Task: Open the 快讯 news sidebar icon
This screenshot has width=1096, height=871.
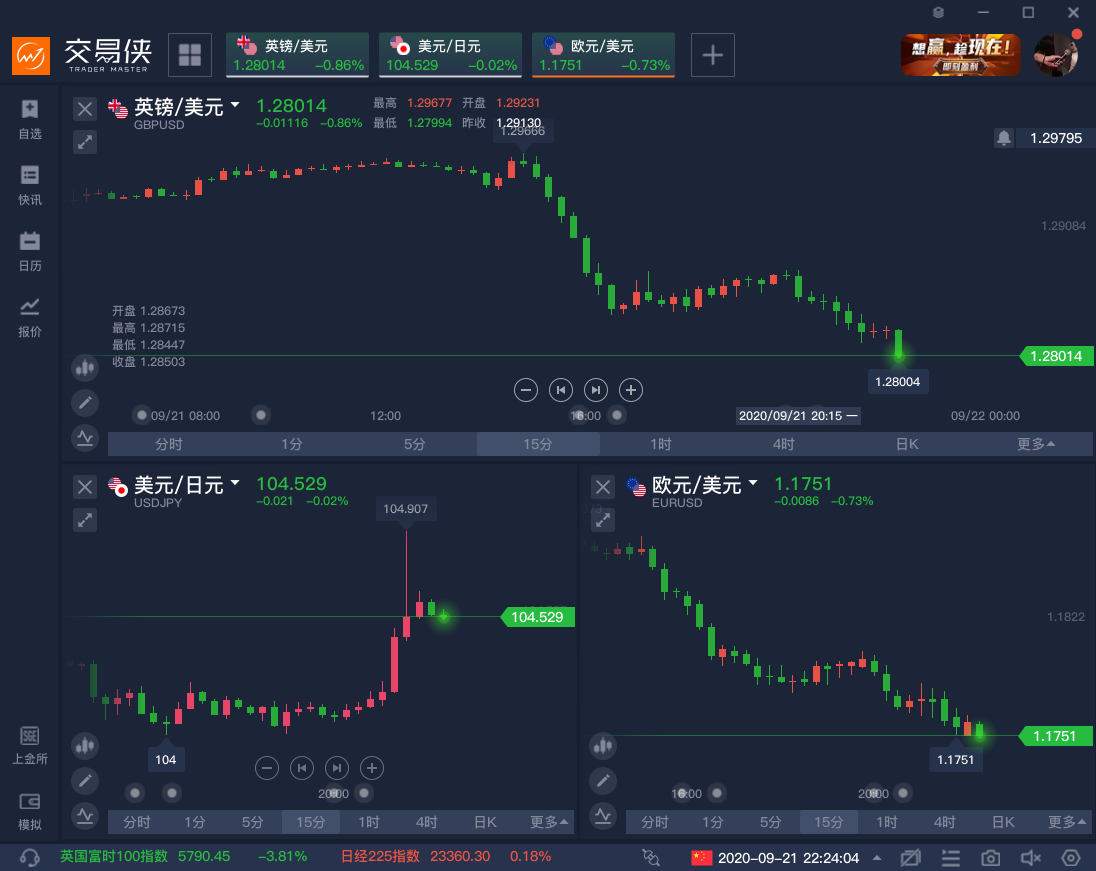Action: (29, 185)
